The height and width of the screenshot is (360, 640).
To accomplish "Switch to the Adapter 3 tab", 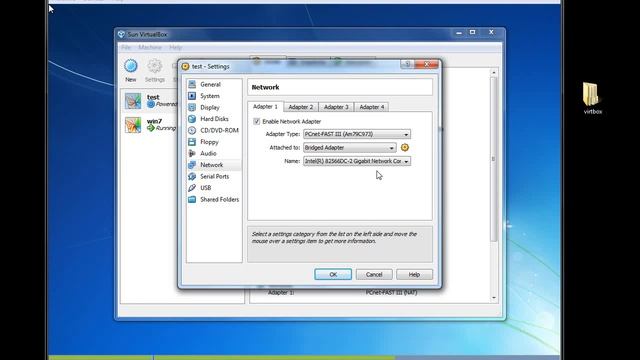I will pos(336,107).
